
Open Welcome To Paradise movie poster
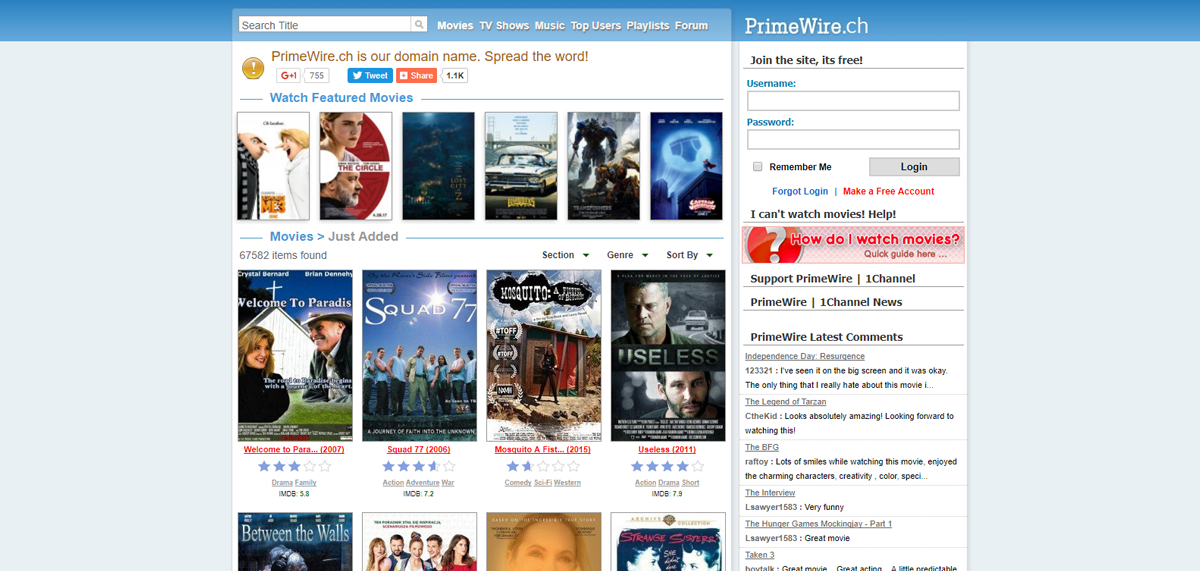click(295, 356)
